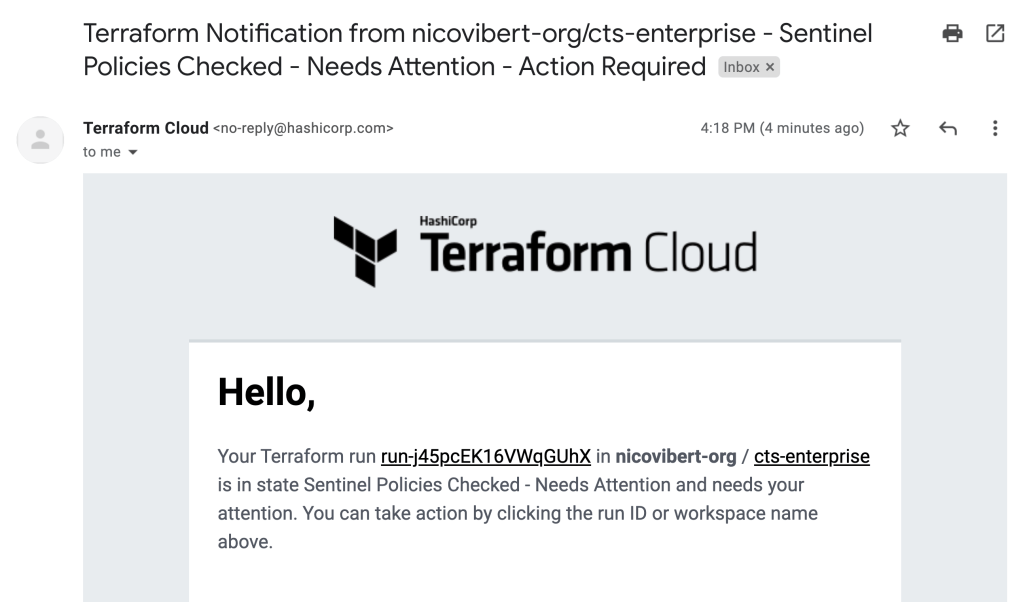This screenshot has height=602, width=1023.
Task: Click the sender name Terraform Cloud
Action: tap(146, 128)
